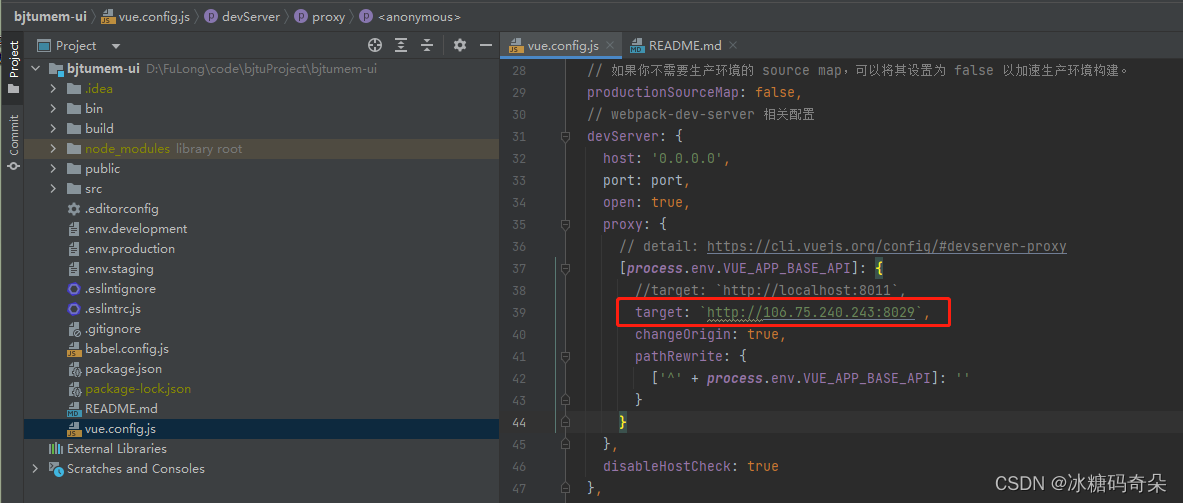Click the Select Opened File locate icon

[375, 45]
